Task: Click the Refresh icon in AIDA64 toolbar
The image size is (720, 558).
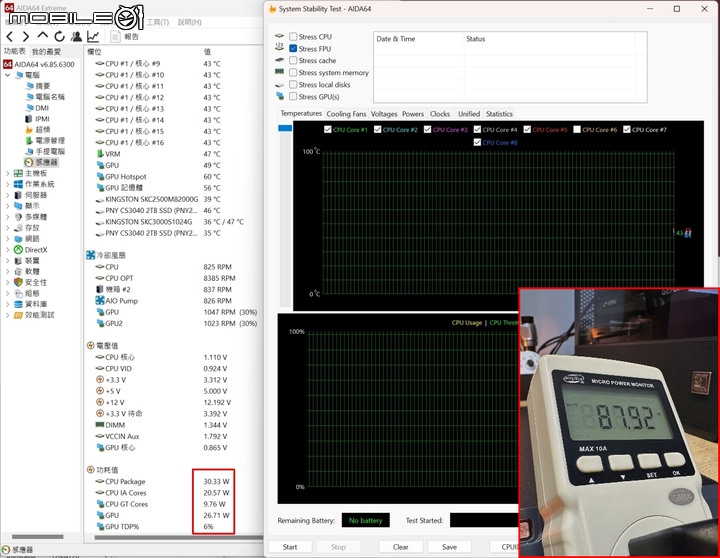Action: coord(59,36)
